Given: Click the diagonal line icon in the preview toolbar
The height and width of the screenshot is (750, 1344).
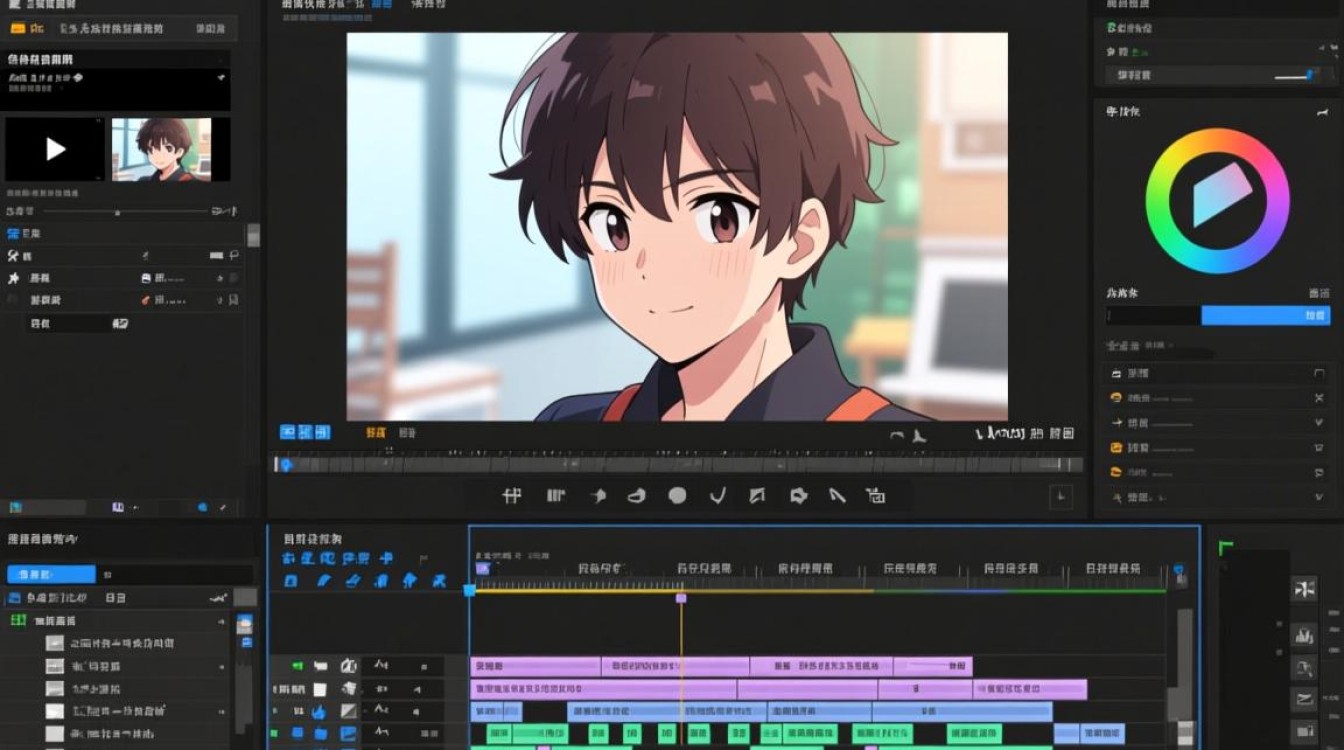Looking at the screenshot, I should click(x=837, y=495).
